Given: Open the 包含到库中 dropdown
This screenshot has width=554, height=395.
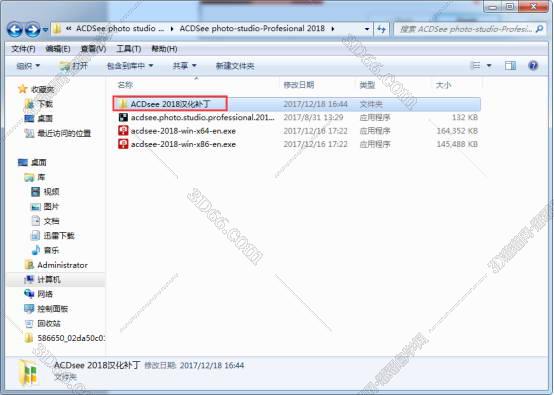Looking at the screenshot, I should [130, 66].
